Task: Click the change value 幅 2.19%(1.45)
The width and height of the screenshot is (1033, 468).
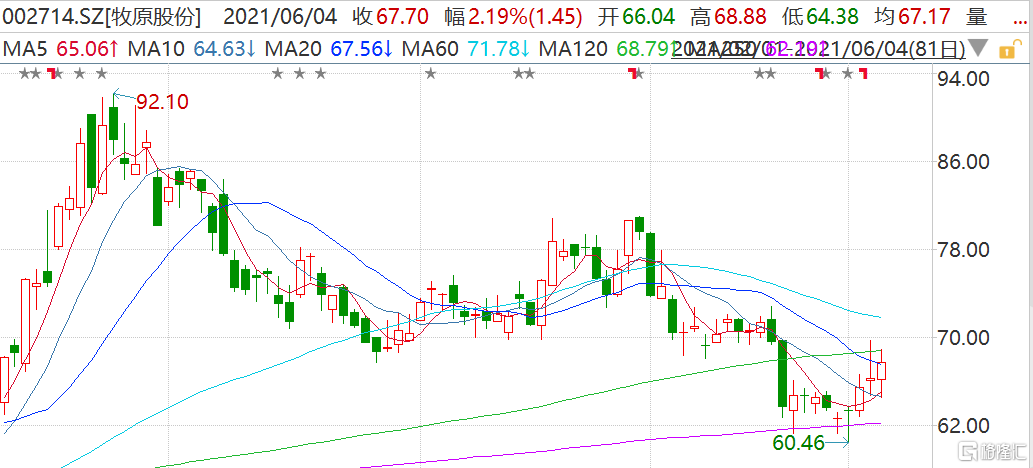Action: (514, 16)
